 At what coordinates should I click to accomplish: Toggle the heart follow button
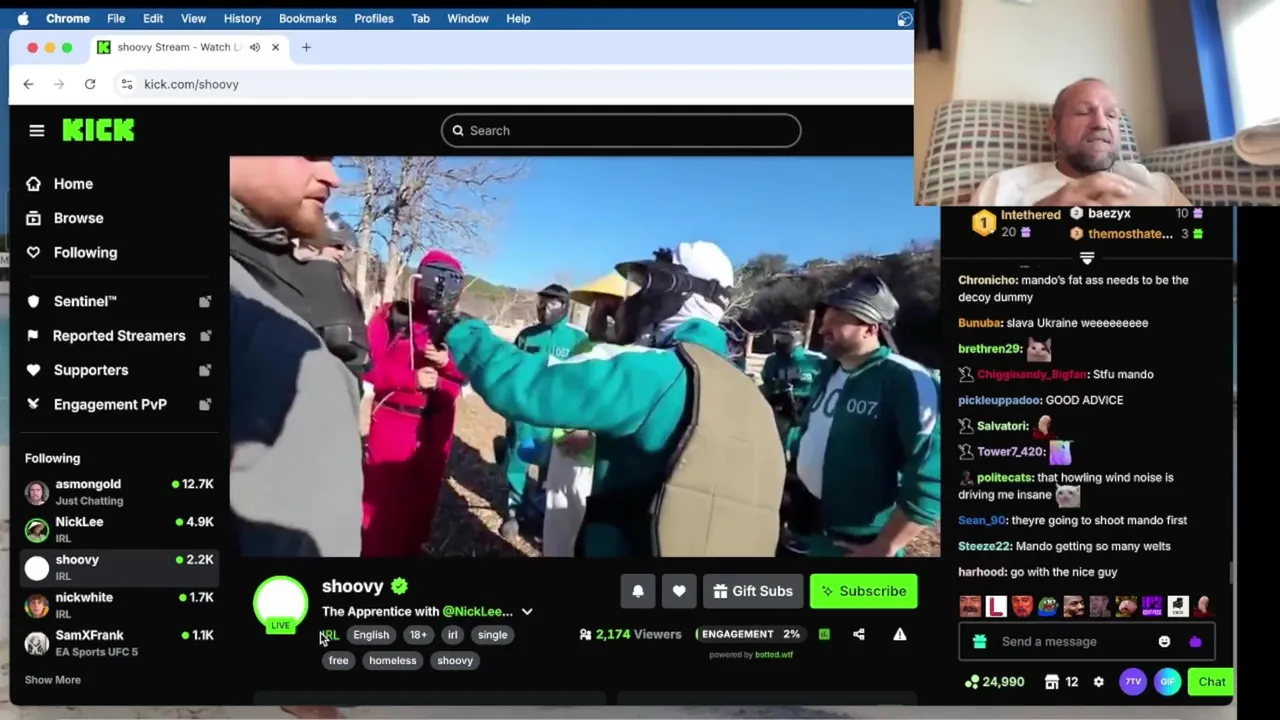[679, 591]
